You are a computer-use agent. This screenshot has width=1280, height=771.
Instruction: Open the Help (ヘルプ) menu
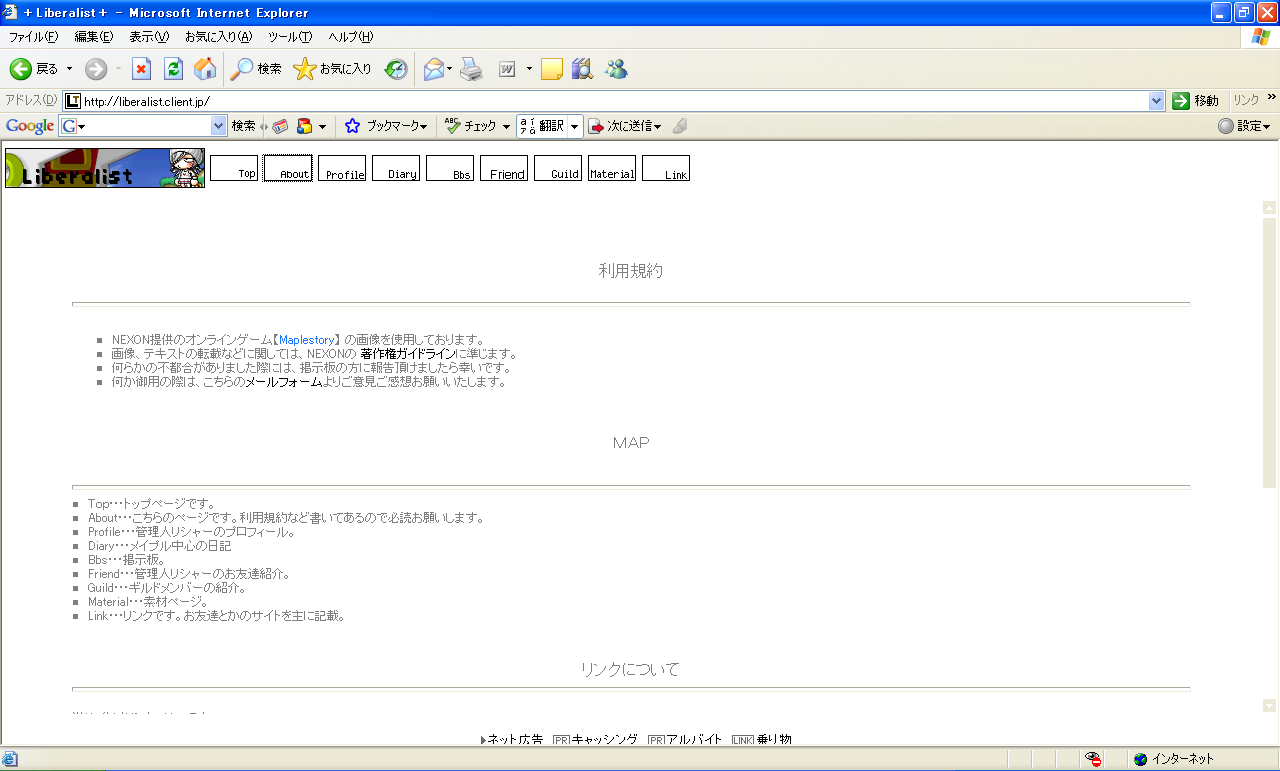[x=351, y=37]
